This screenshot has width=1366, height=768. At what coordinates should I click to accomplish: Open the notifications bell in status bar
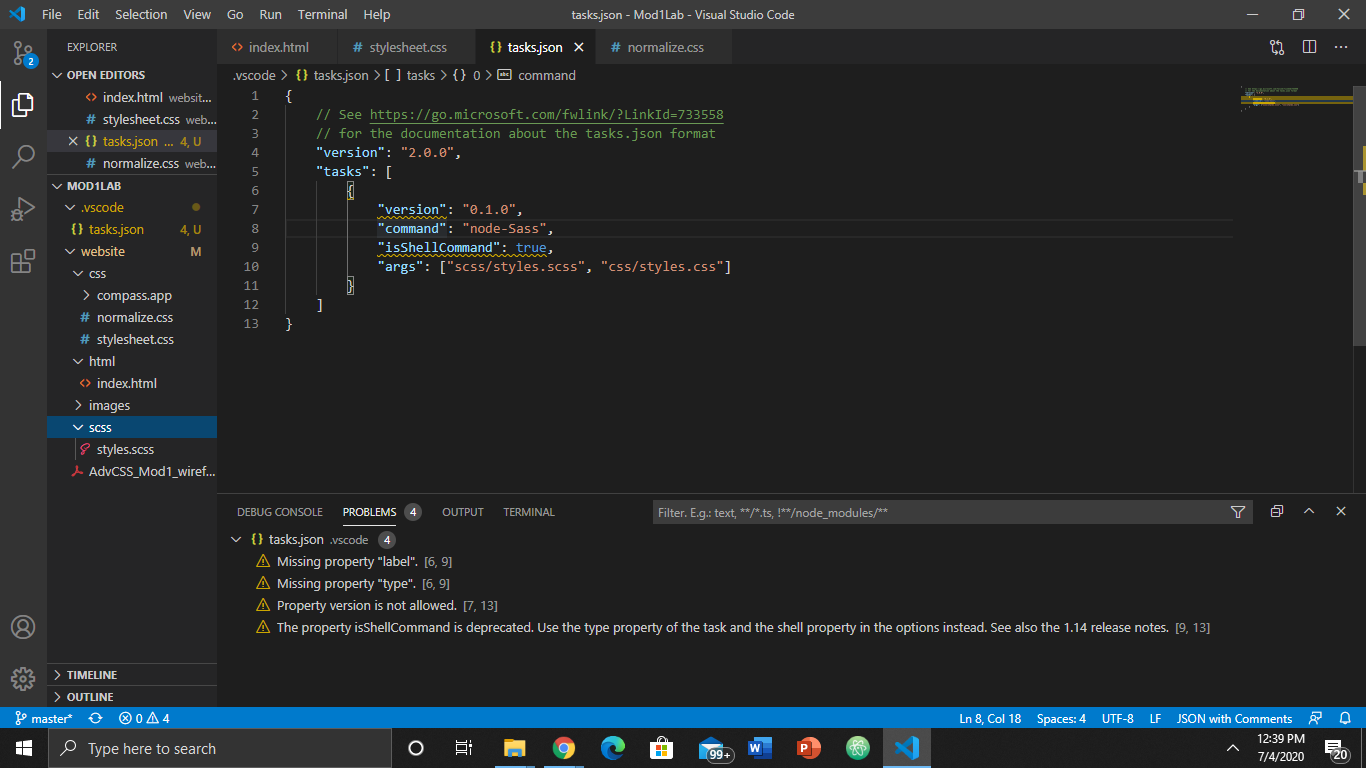tap(1345, 718)
